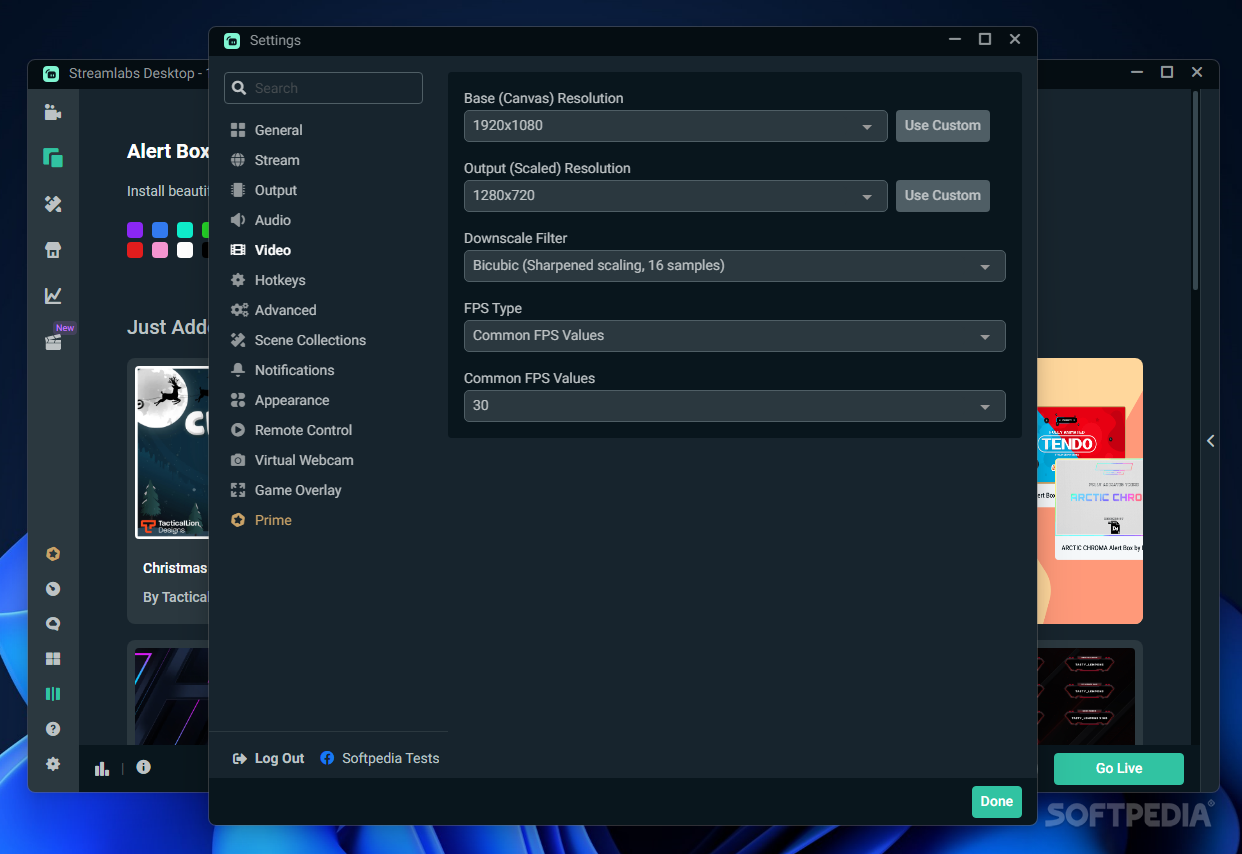Image resolution: width=1242 pixels, height=854 pixels.
Task: Open the settings gear icon in main sidebar
Action: point(53,764)
